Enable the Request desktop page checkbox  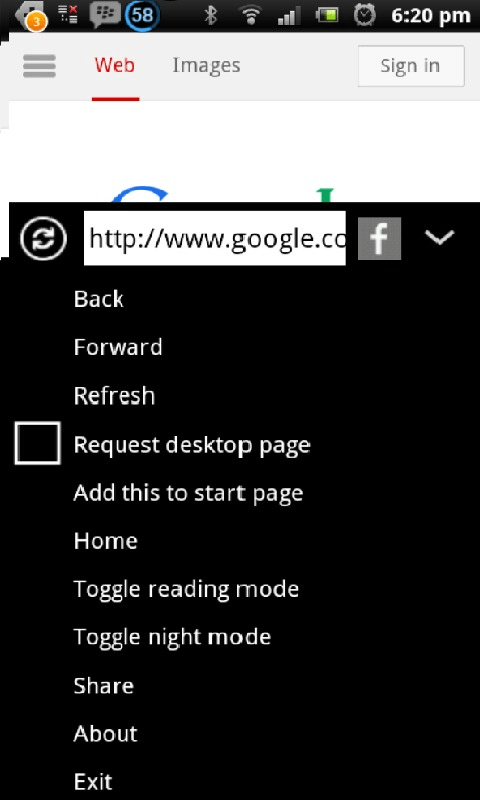(38, 443)
